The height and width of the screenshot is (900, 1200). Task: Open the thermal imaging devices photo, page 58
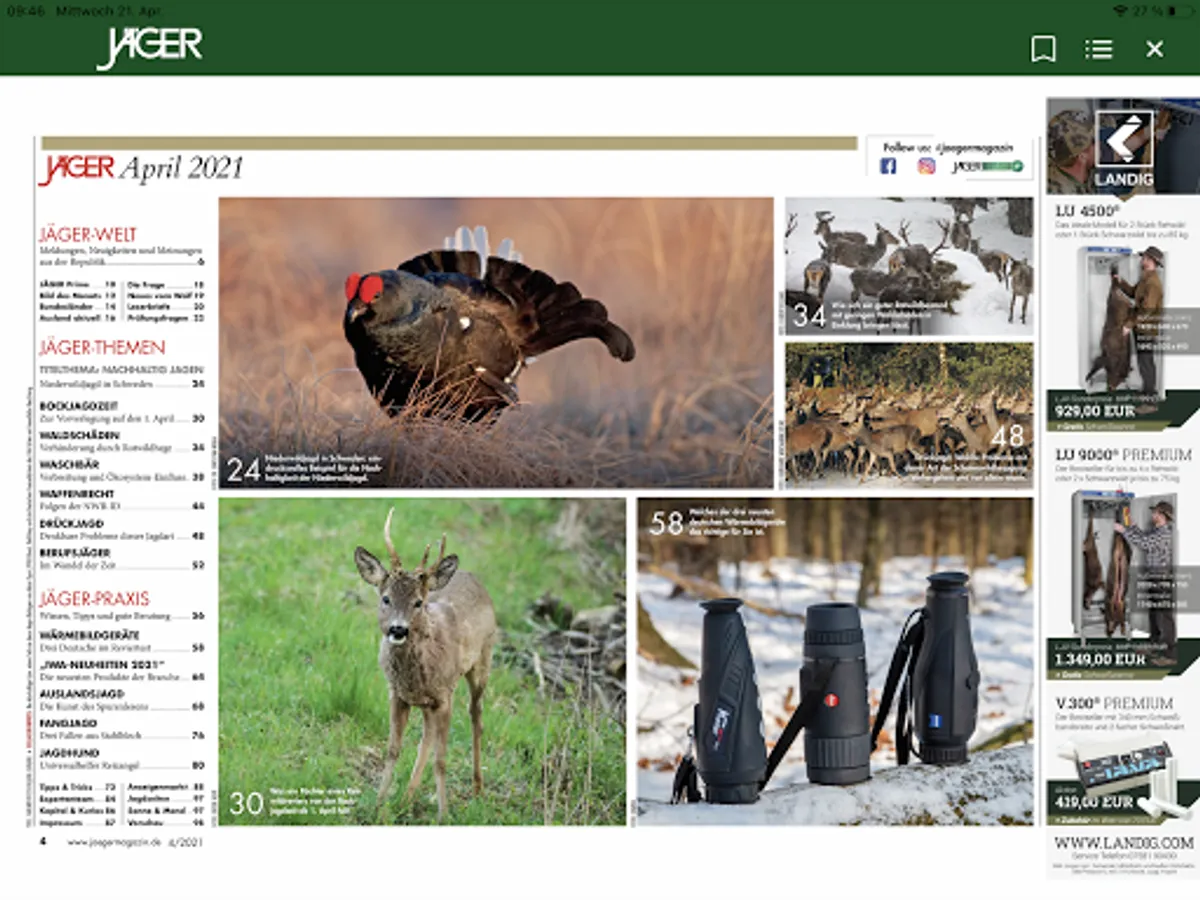pos(835,661)
